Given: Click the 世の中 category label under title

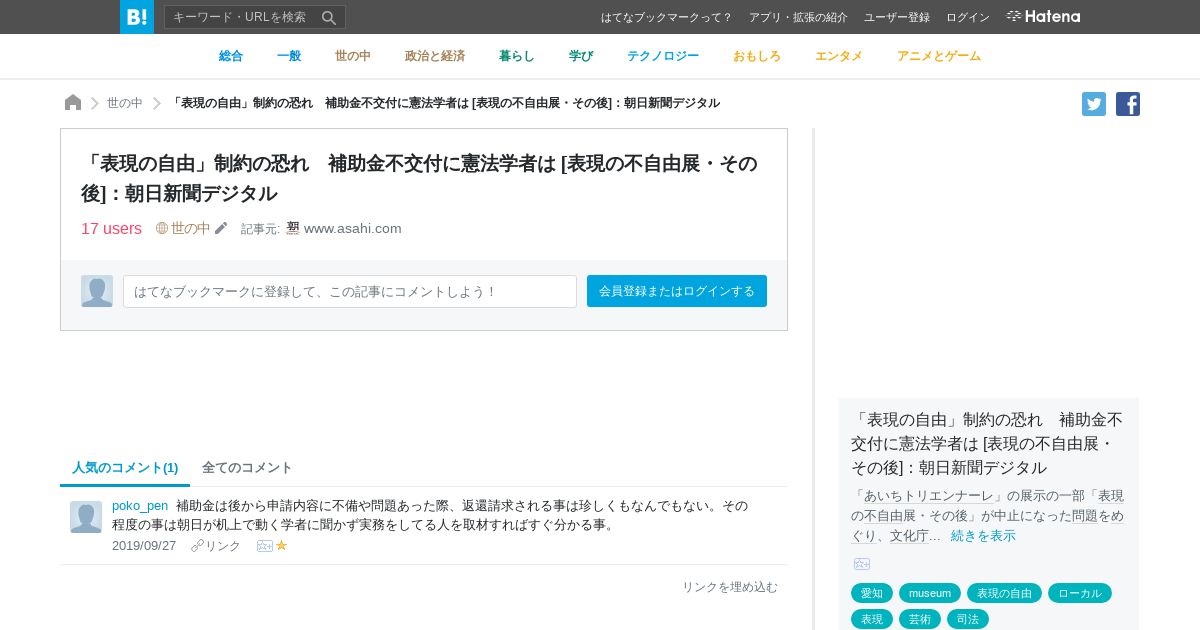Looking at the screenshot, I should click(x=190, y=228).
